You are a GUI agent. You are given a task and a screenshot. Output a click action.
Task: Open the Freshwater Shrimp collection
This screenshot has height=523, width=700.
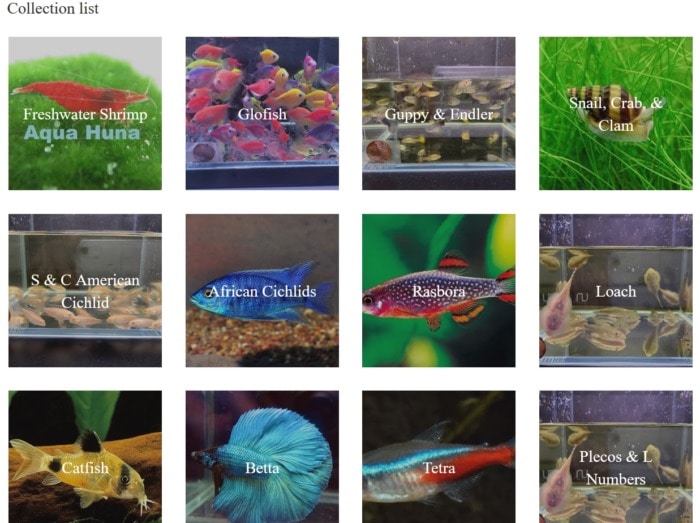coord(85,113)
